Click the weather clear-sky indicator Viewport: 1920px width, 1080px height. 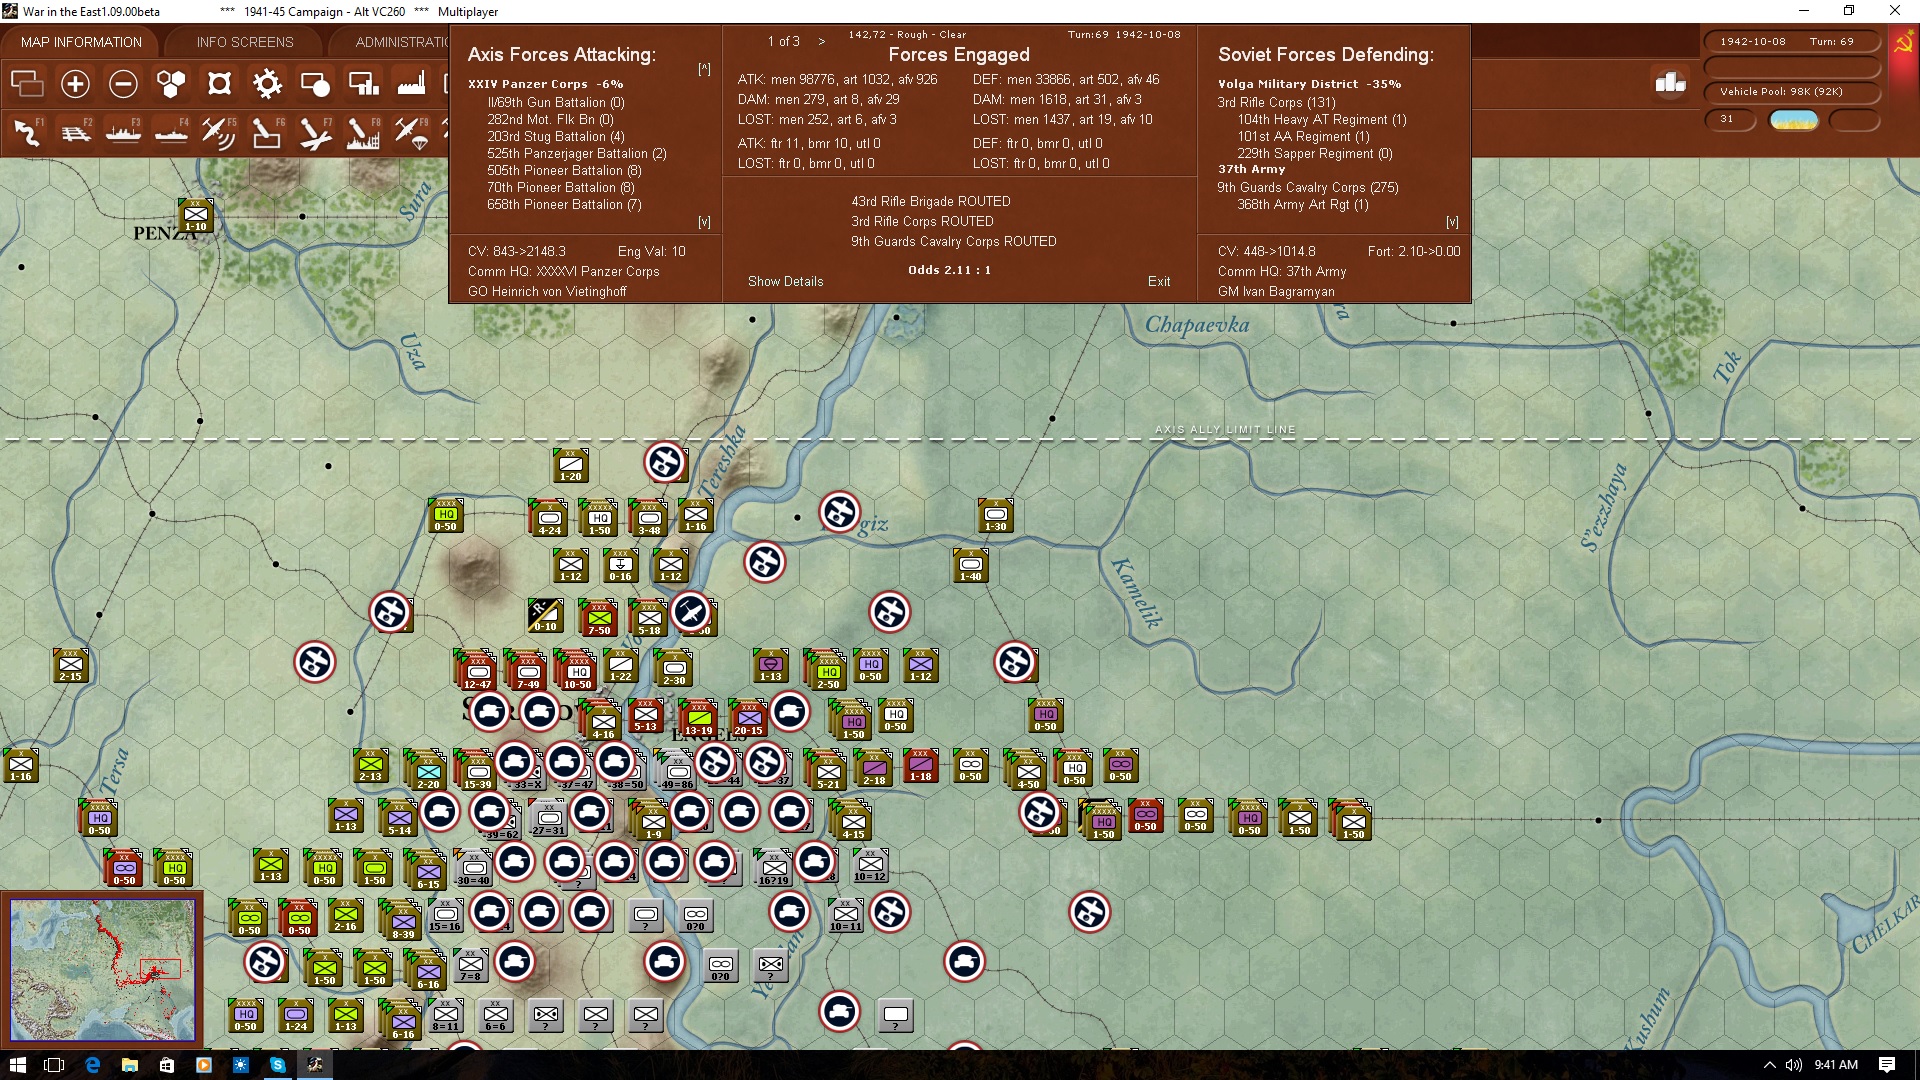pos(1793,120)
